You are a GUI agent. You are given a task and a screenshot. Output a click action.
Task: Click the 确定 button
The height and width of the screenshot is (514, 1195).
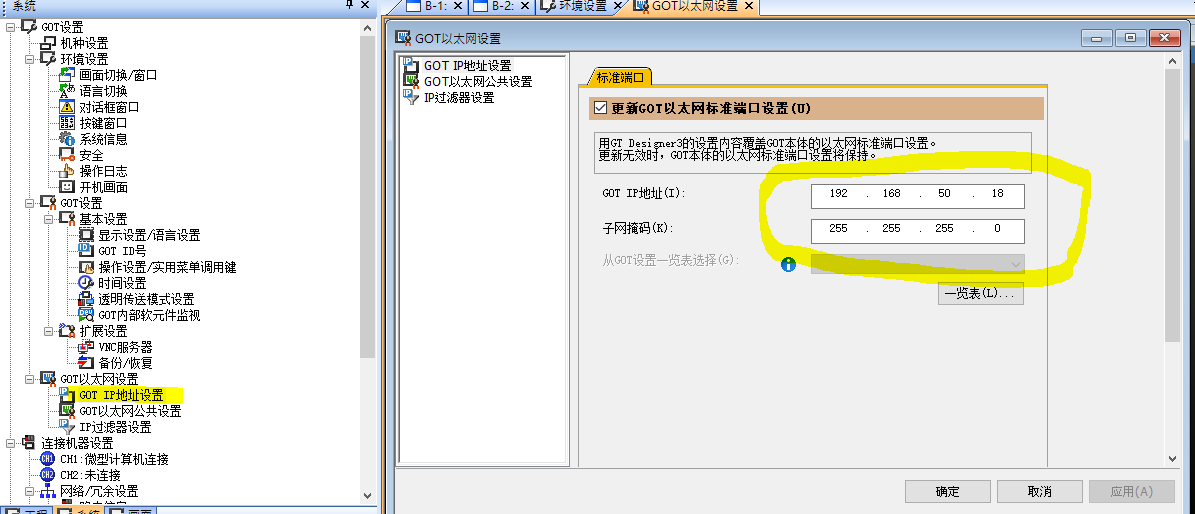click(947, 491)
